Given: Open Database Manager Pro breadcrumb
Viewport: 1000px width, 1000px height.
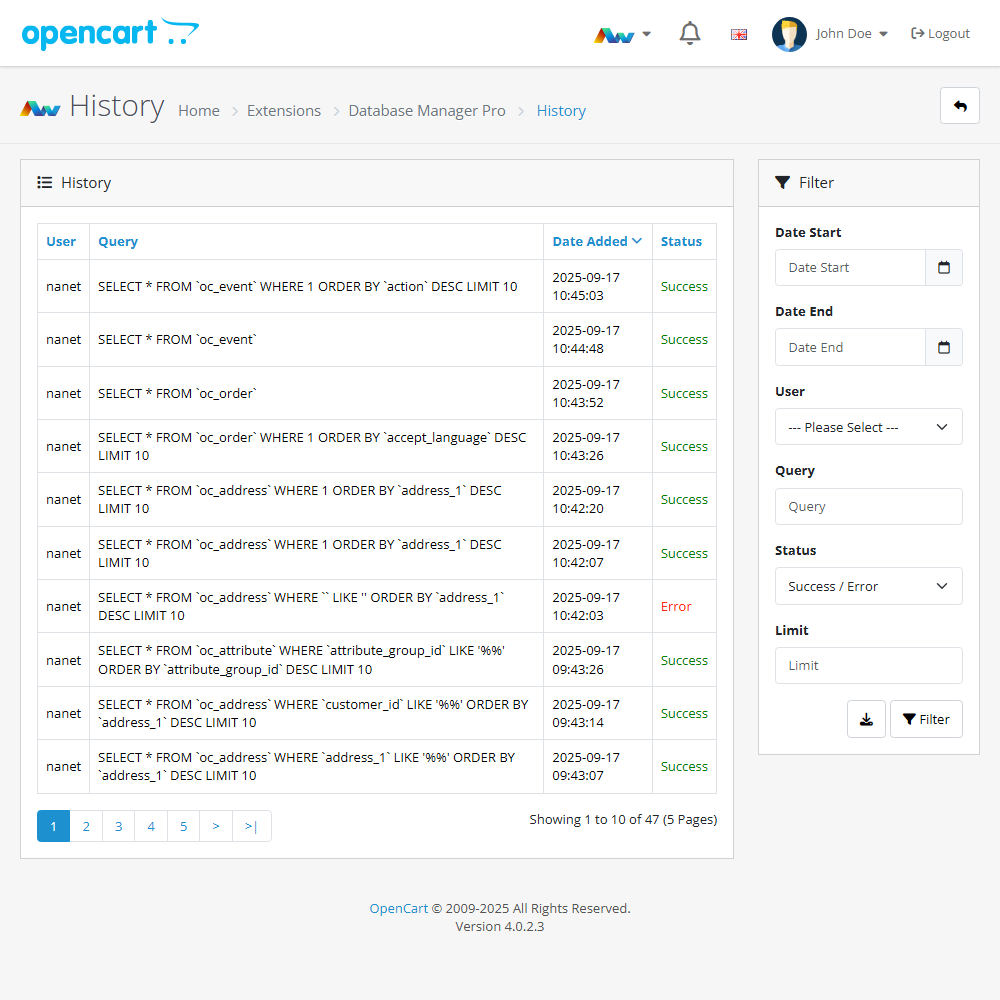Looking at the screenshot, I should (427, 111).
